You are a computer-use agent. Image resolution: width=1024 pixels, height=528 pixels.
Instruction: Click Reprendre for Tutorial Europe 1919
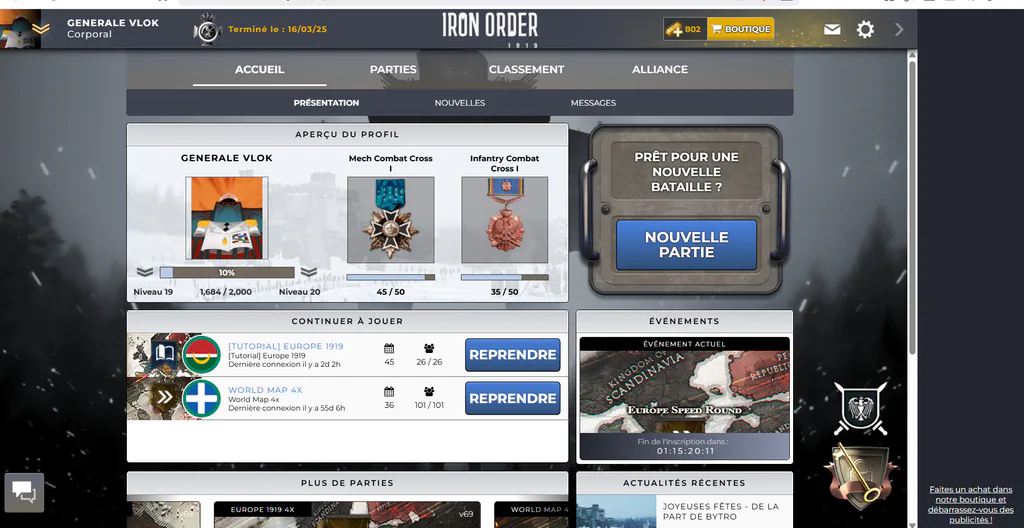tap(513, 355)
